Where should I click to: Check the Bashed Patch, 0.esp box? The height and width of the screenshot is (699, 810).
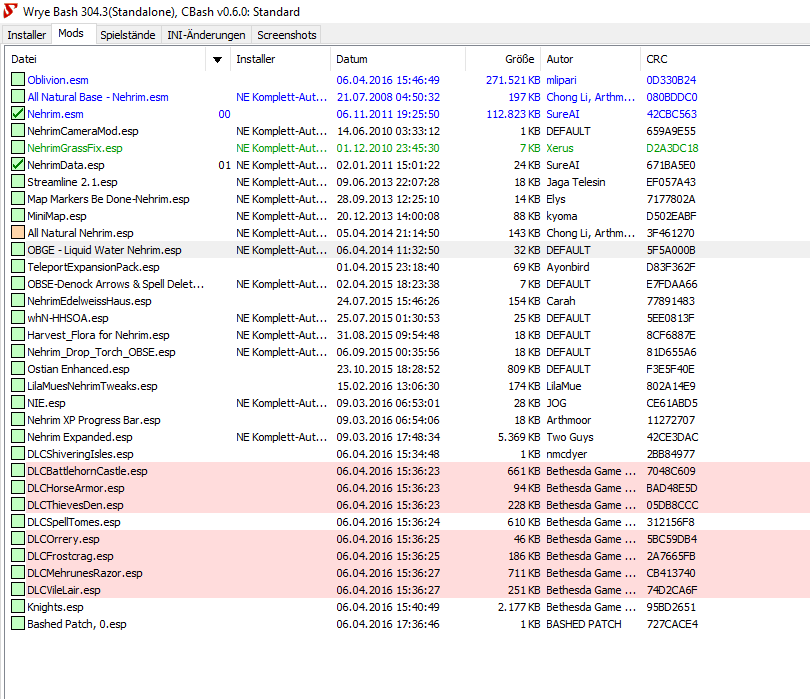pyautogui.click(x=17, y=624)
